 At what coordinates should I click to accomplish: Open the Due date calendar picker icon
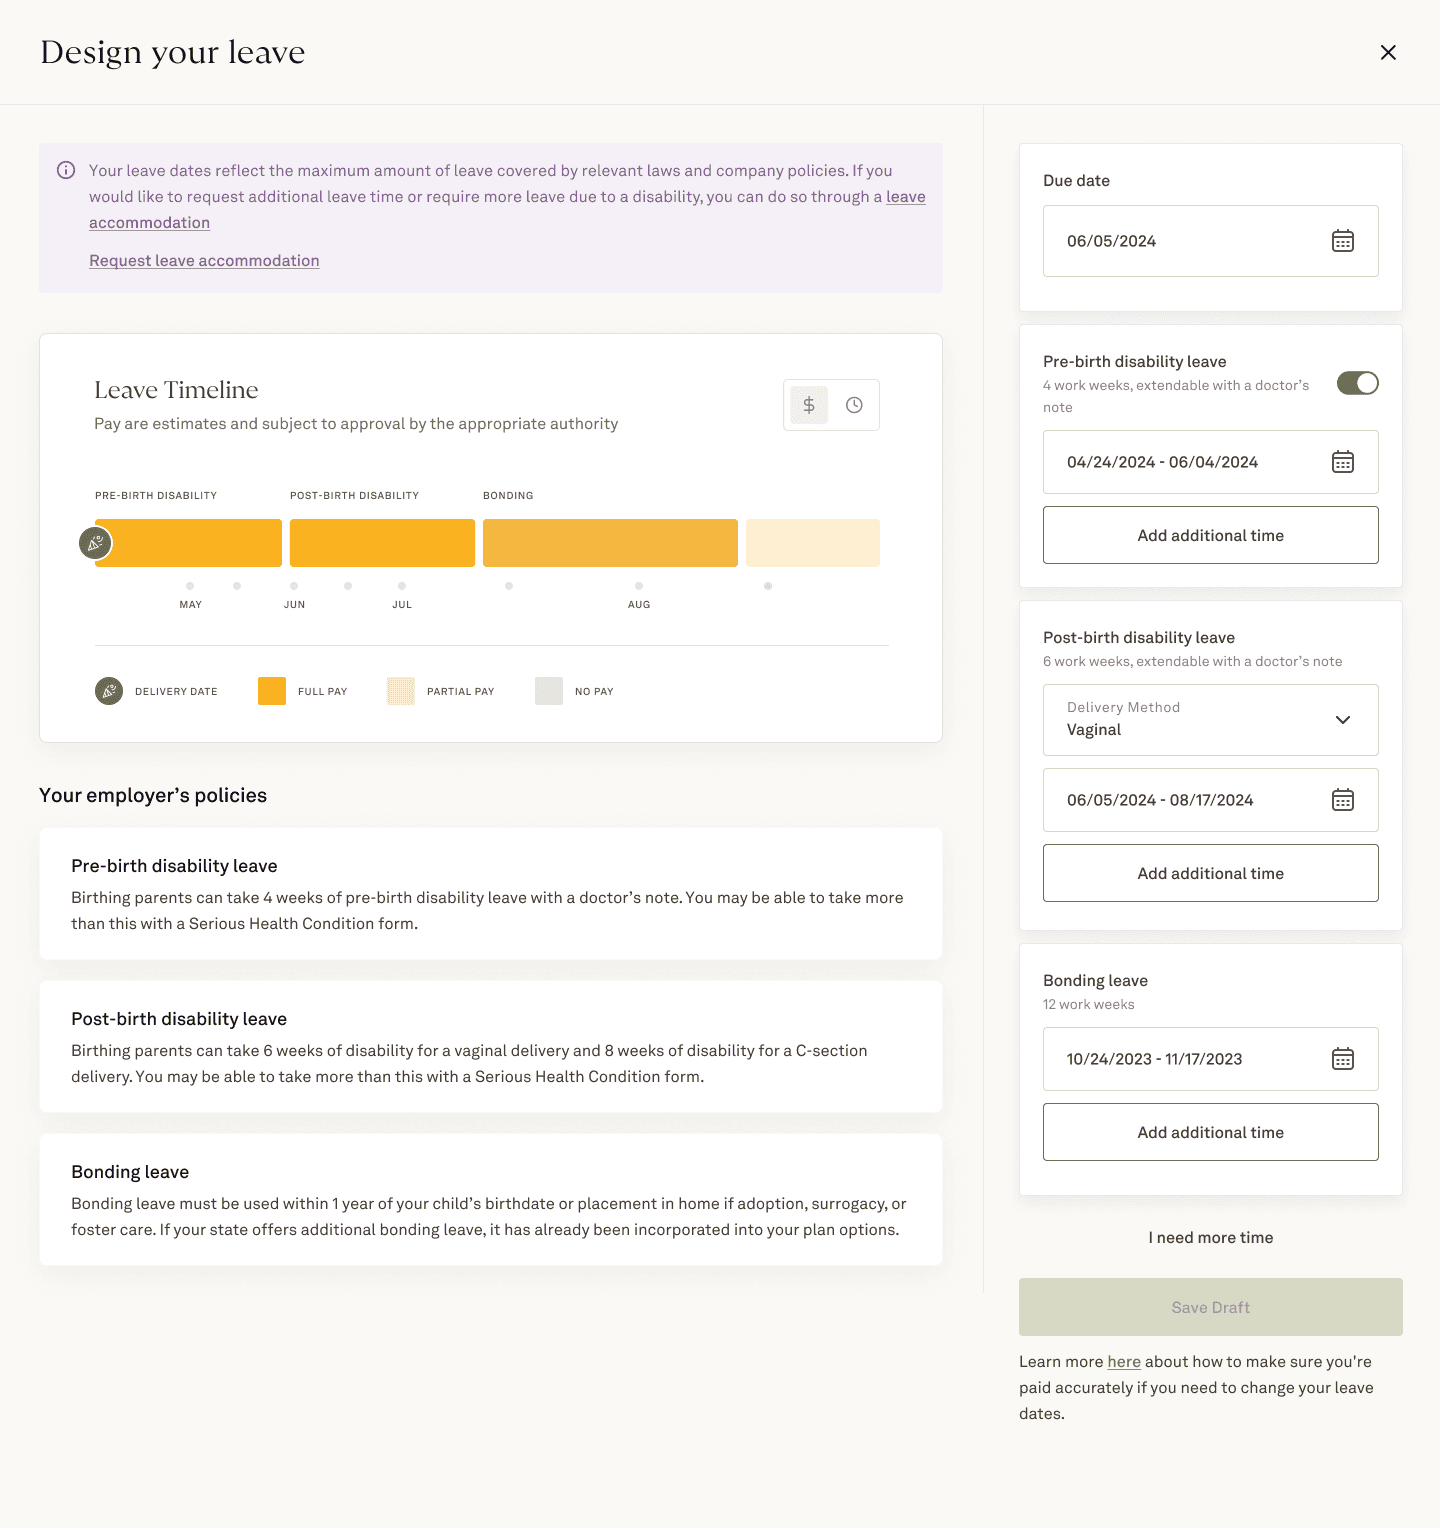pos(1342,241)
